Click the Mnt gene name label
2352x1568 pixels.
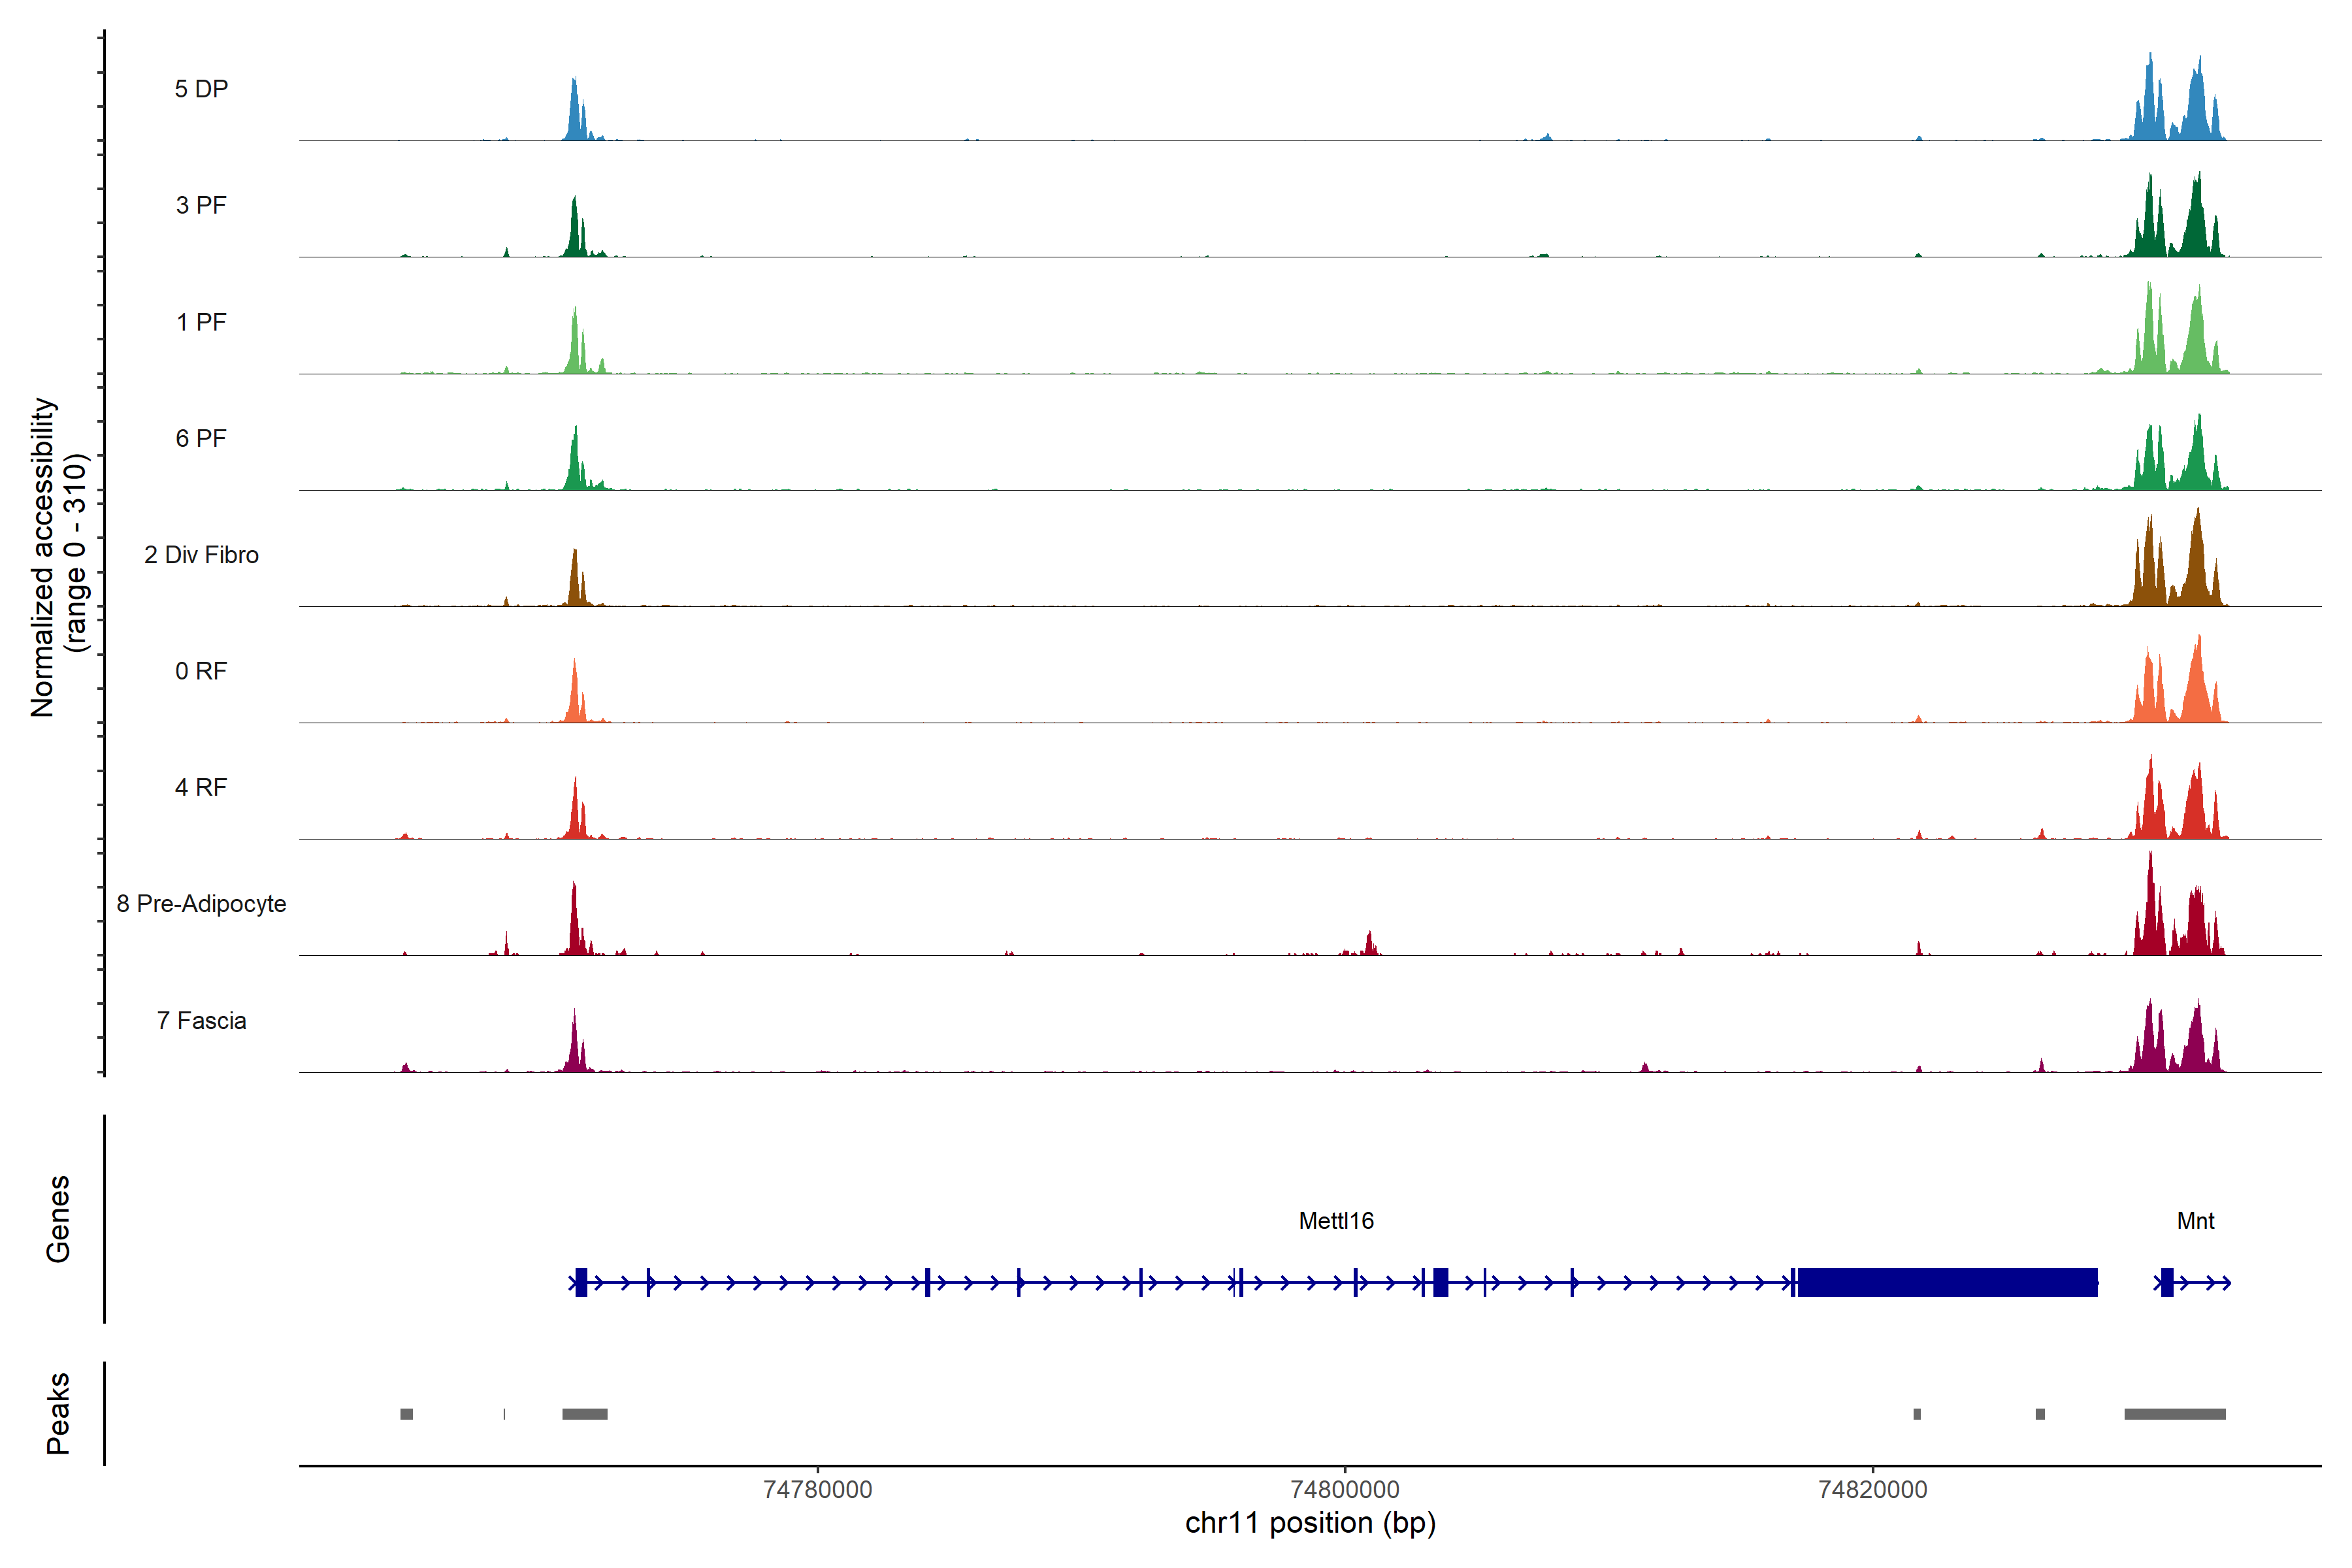[x=2195, y=1221]
